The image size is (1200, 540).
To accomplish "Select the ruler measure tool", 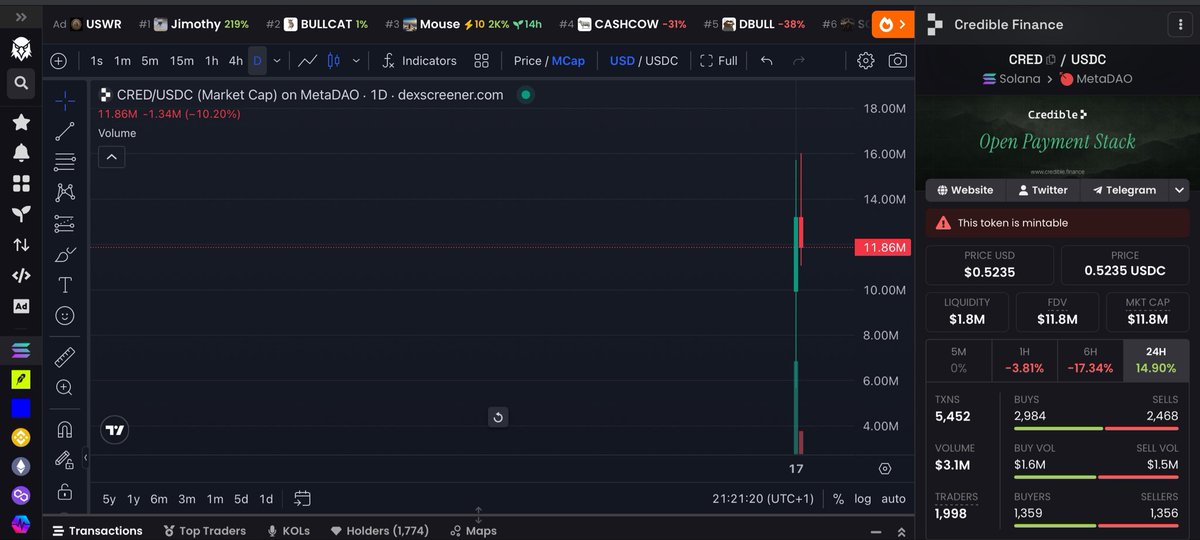I will pos(64,356).
